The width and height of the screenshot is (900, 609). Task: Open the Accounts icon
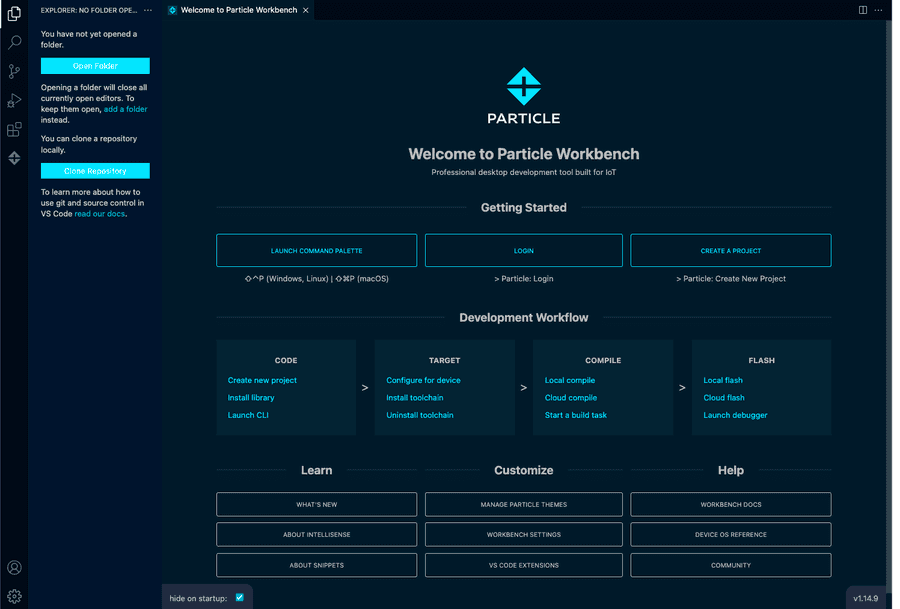(x=14, y=568)
